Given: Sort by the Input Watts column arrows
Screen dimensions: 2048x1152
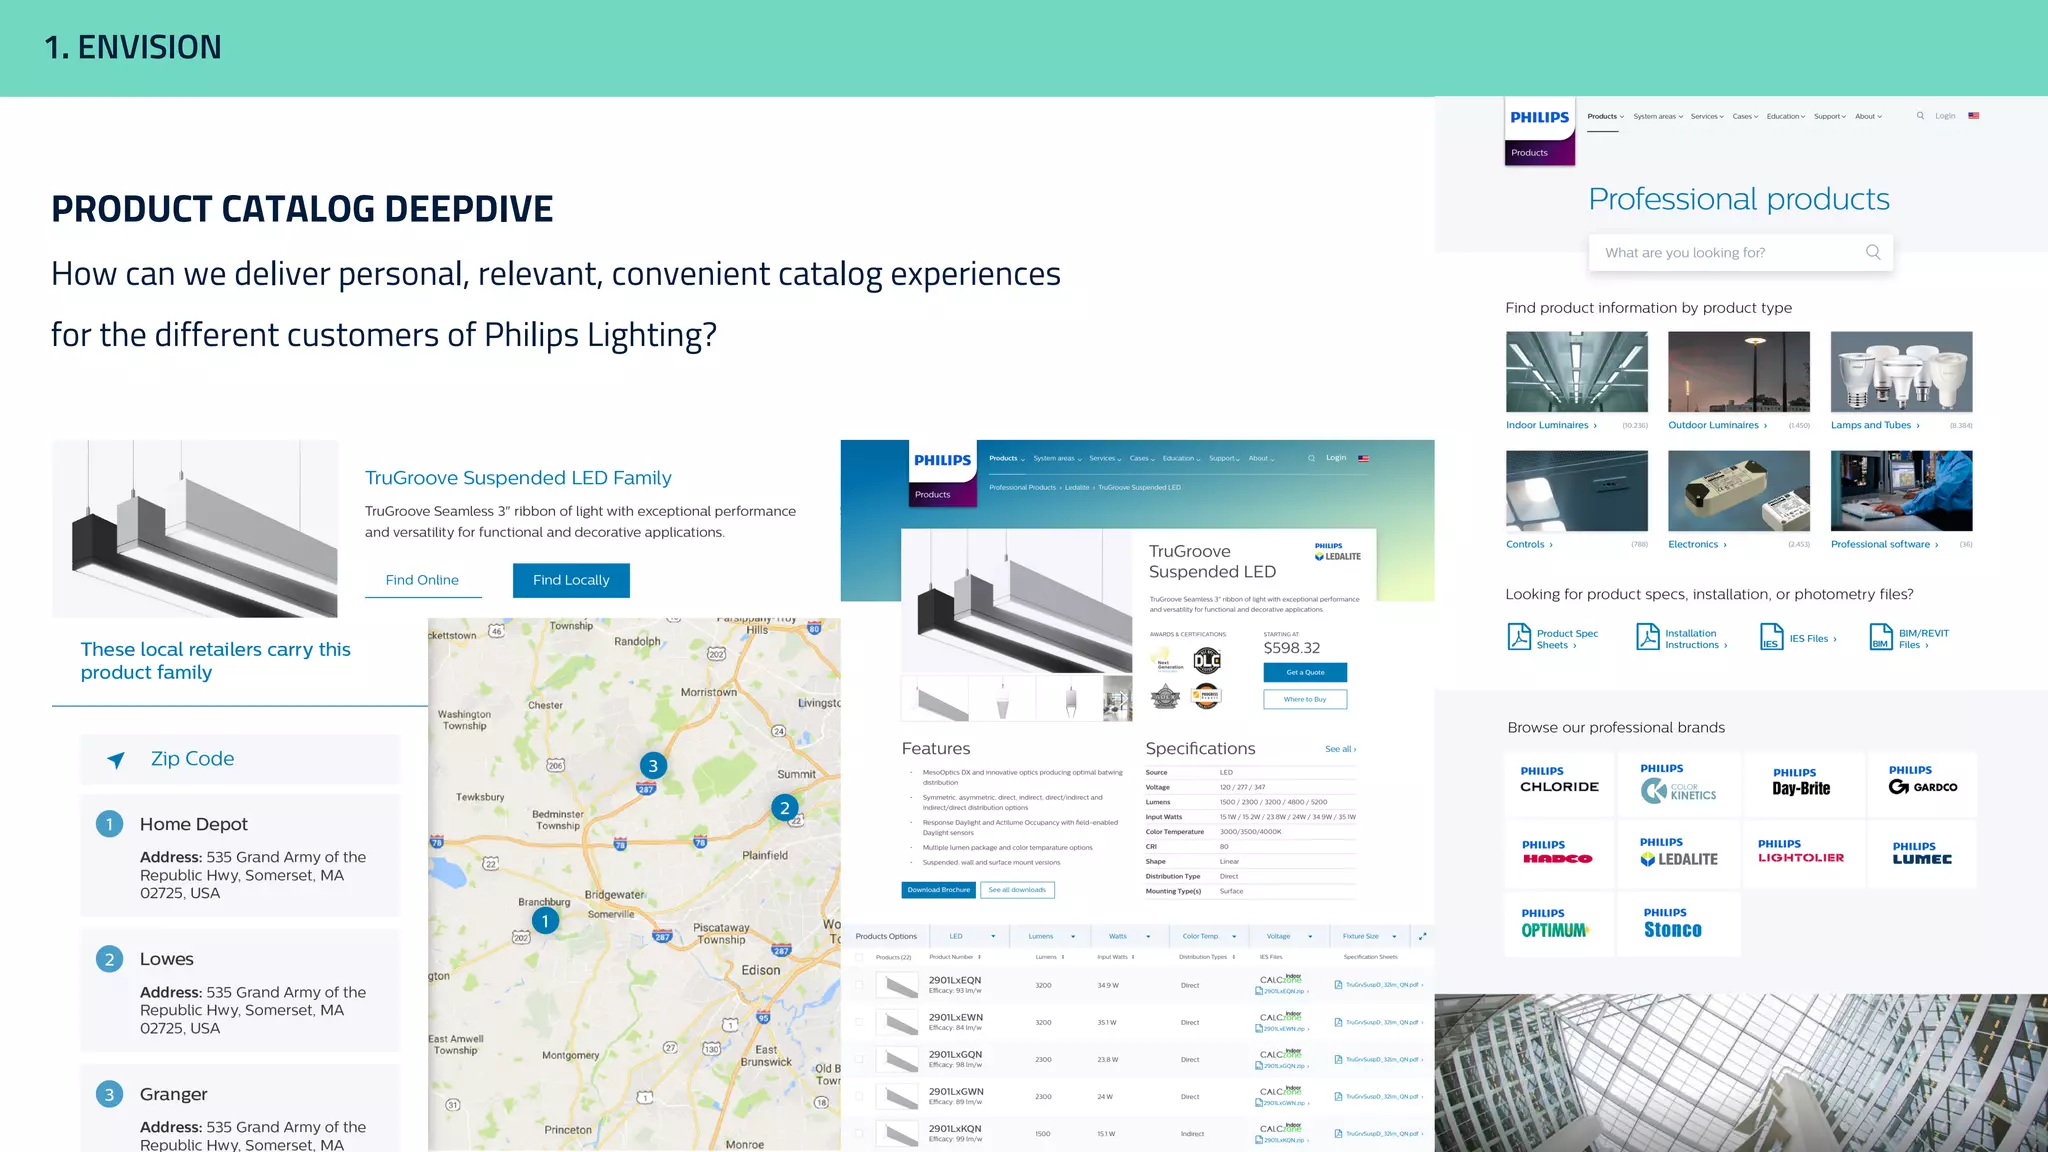Looking at the screenshot, I should [1133, 957].
